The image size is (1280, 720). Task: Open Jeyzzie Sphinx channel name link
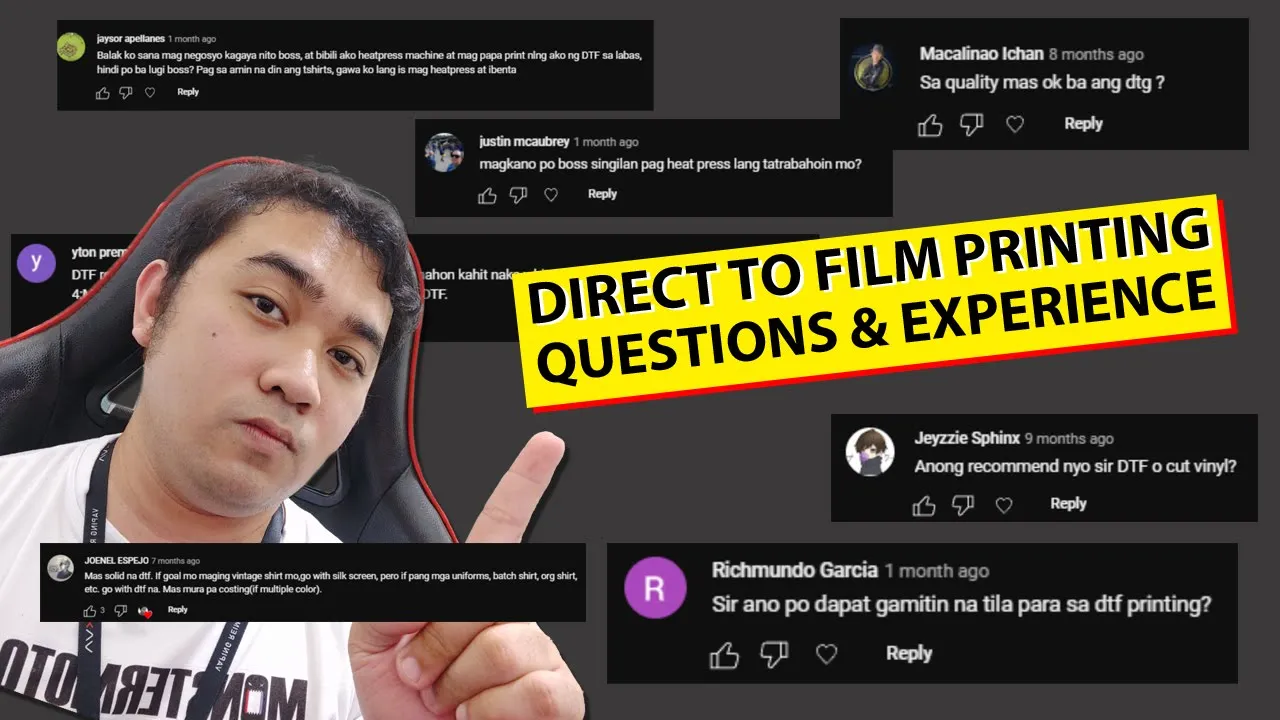[x=966, y=438]
